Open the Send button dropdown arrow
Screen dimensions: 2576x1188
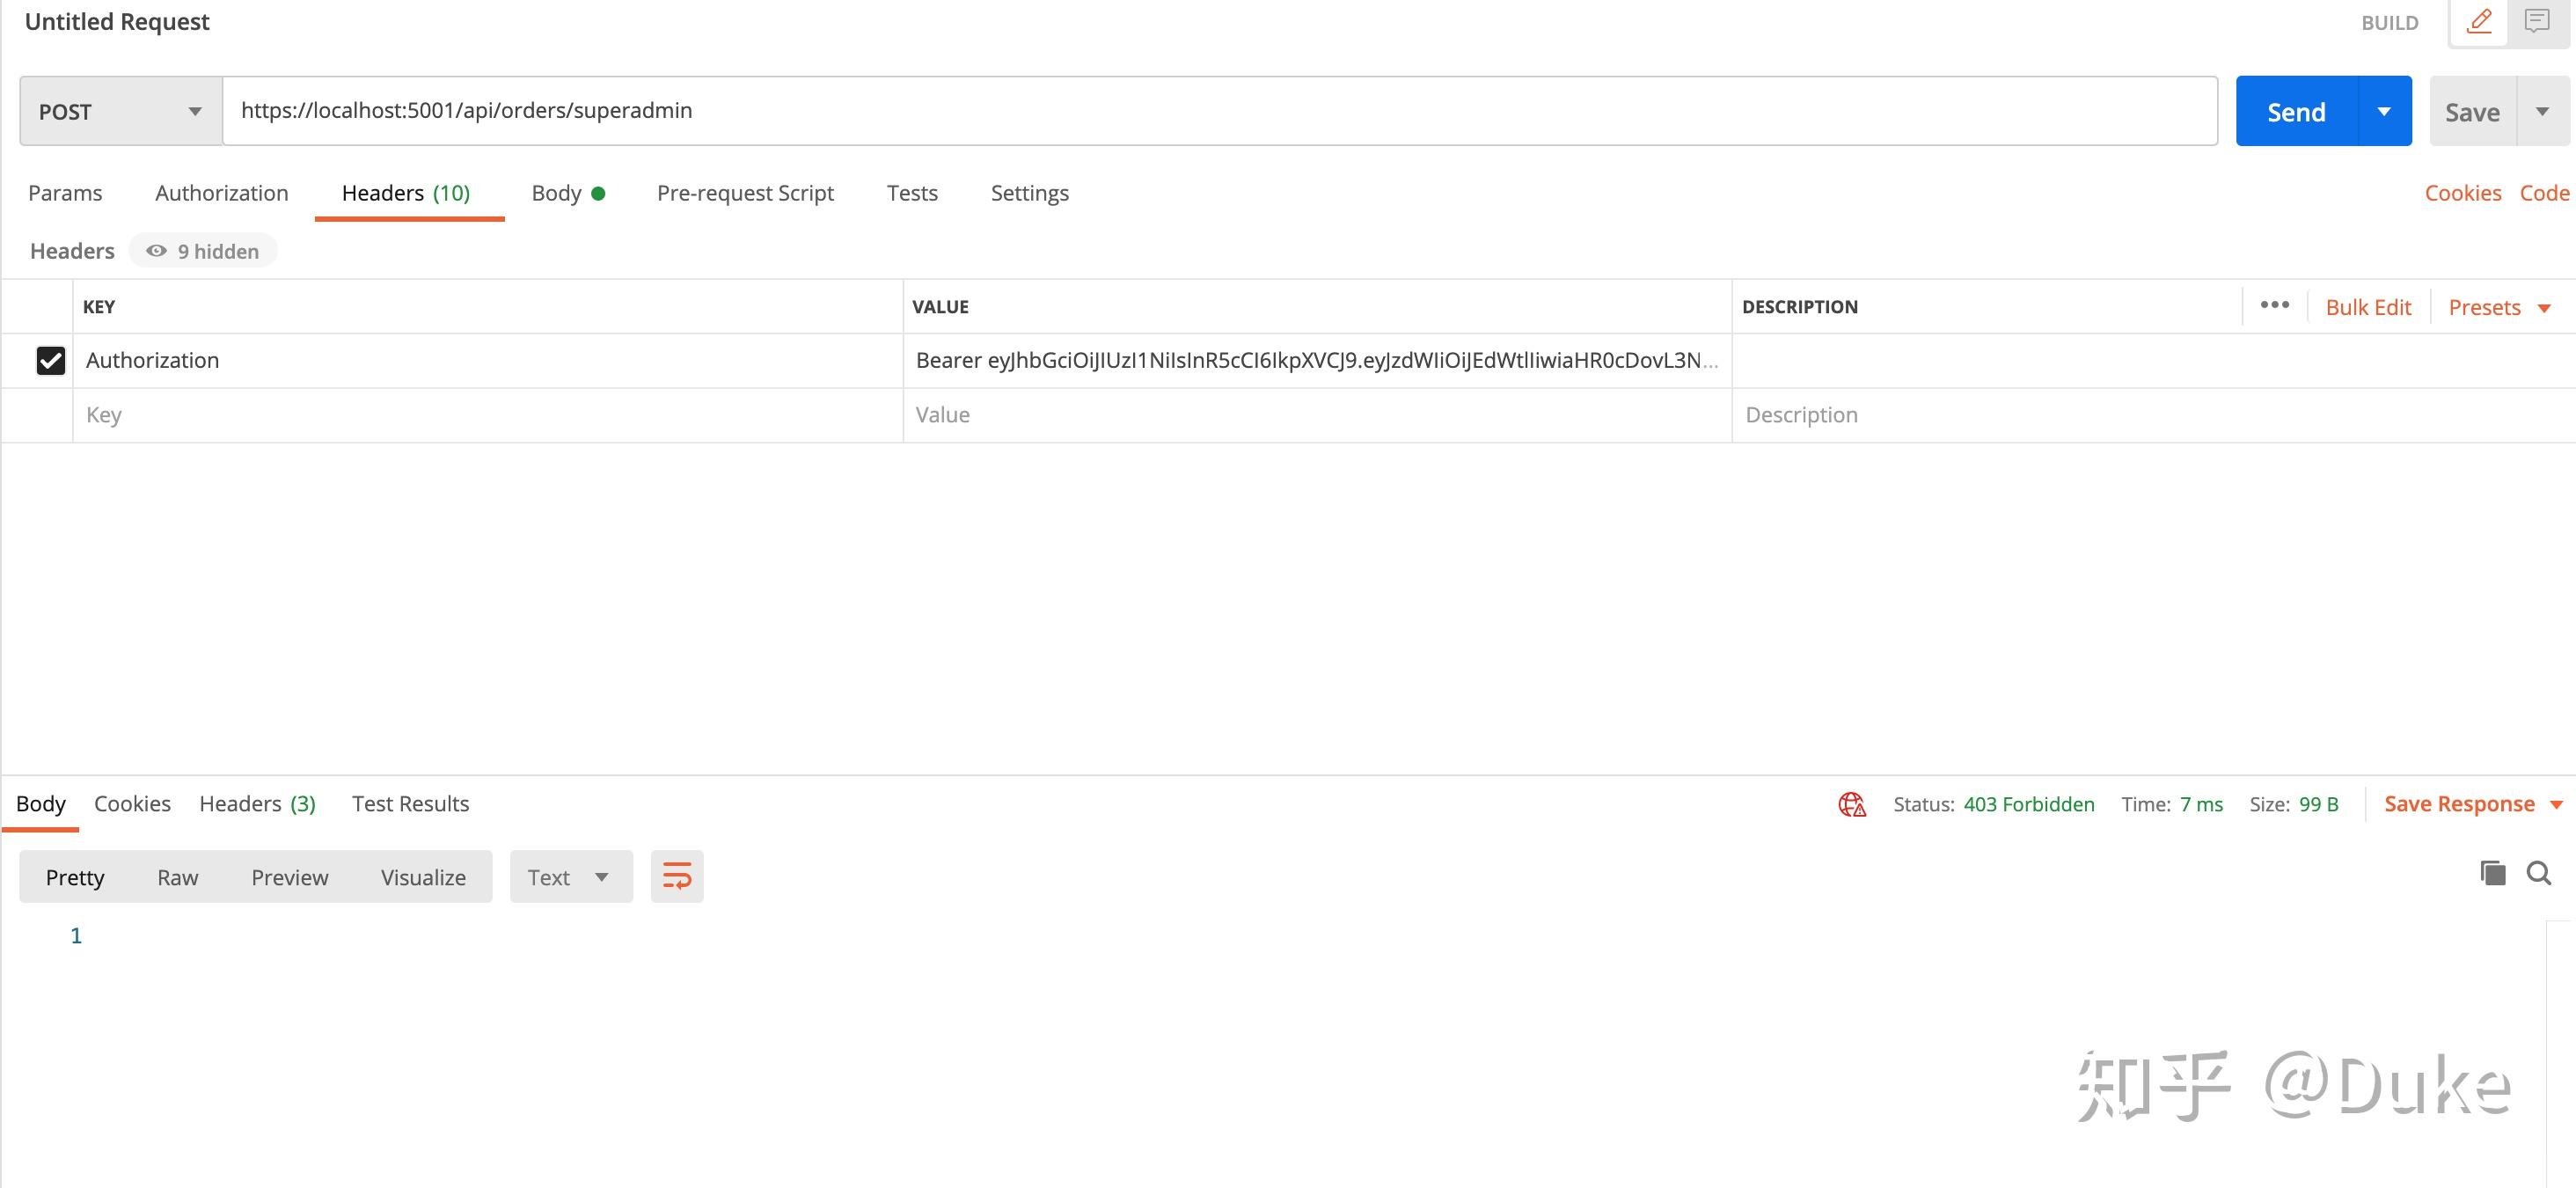point(2384,111)
